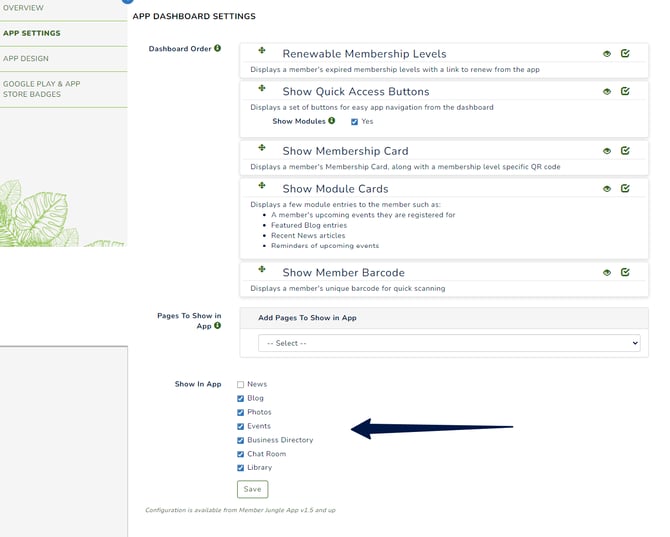Hide Show Membership Card with eye icon
The height and width of the screenshot is (537, 670).
tap(607, 152)
